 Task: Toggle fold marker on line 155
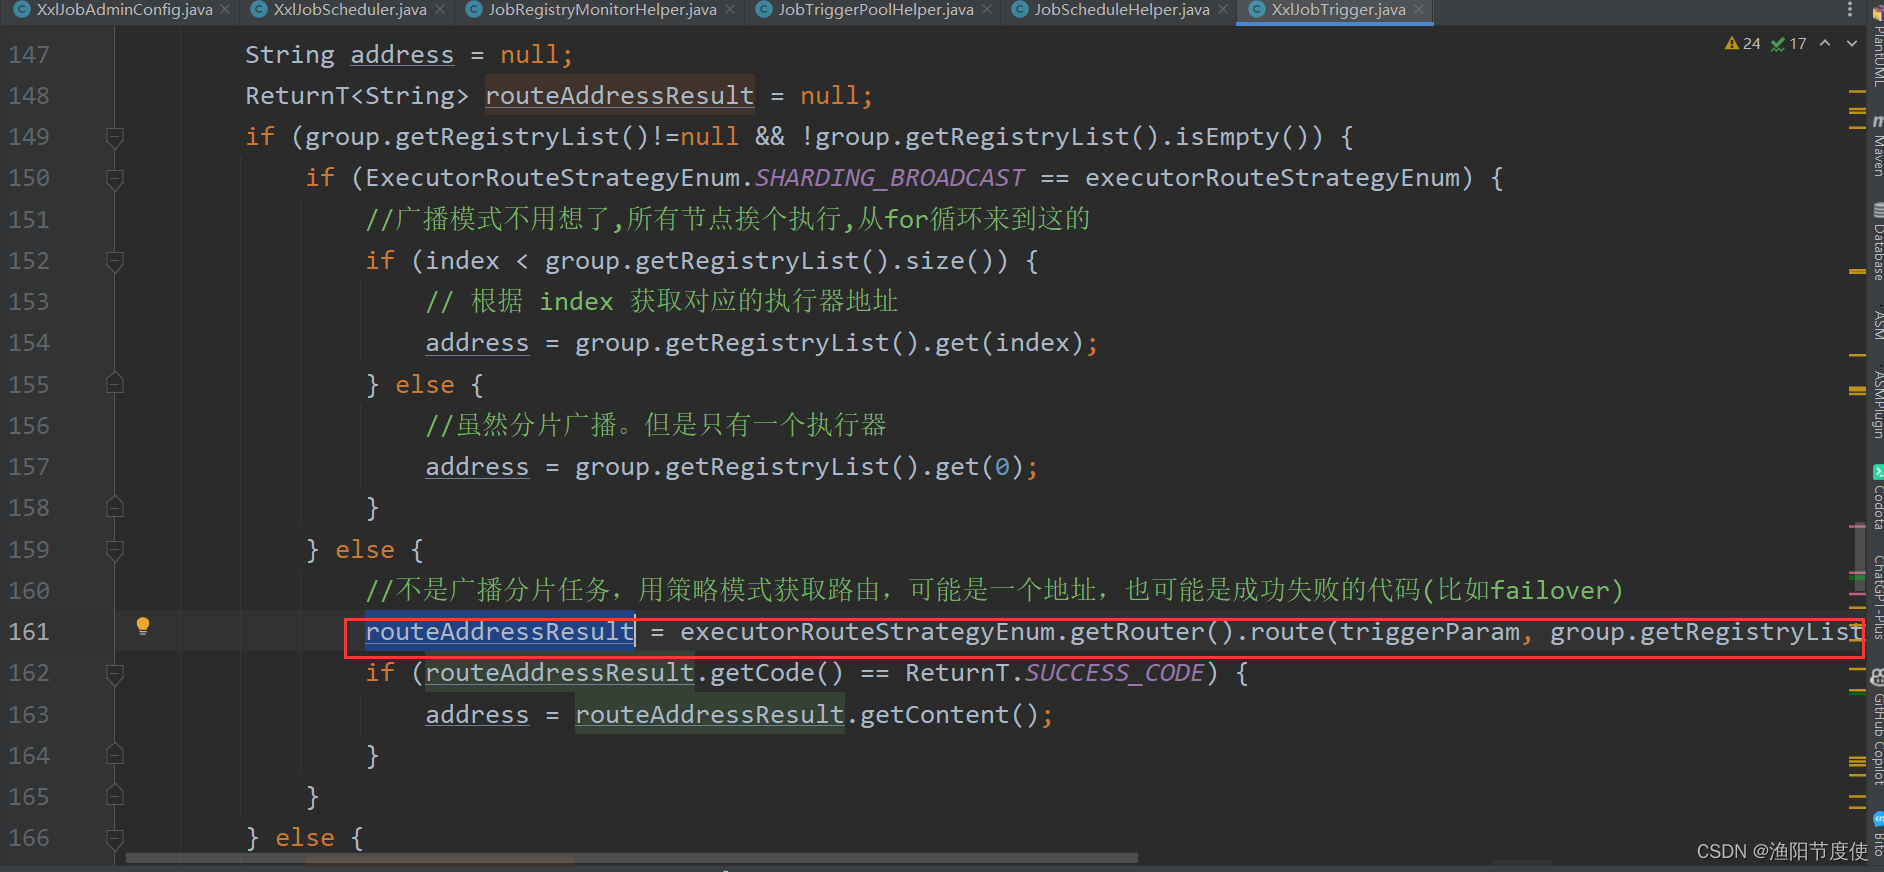click(115, 384)
